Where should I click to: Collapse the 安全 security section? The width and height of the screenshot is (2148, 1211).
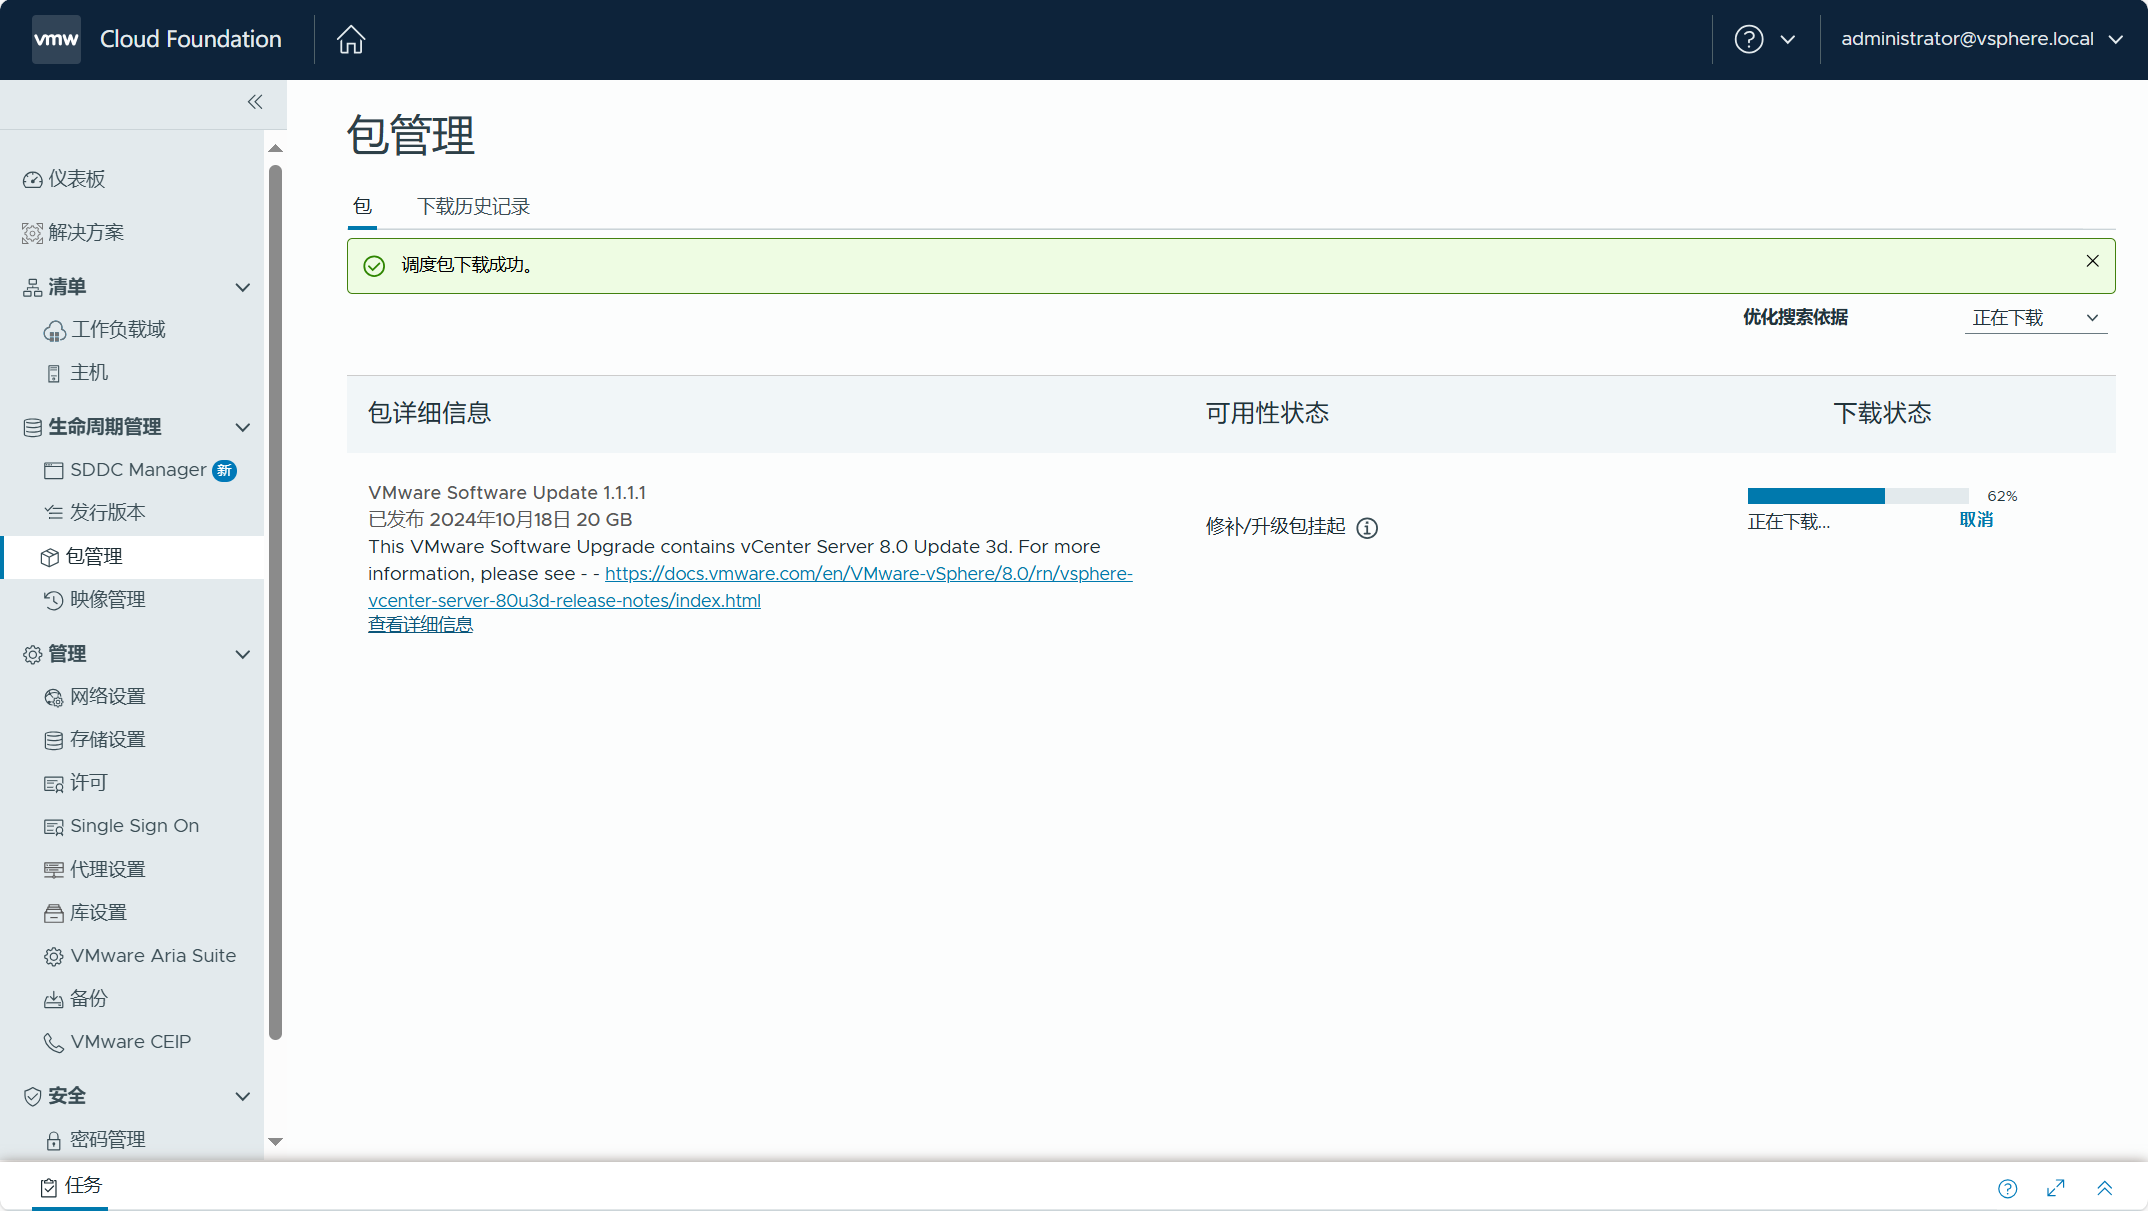coord(242,1096)
